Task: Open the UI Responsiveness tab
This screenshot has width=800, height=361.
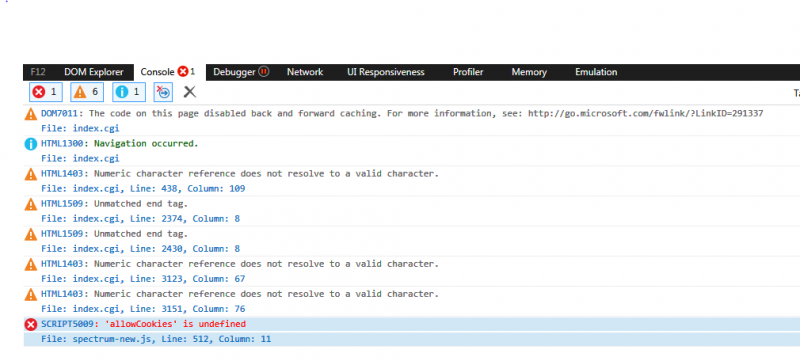Action: pos(386,72)
